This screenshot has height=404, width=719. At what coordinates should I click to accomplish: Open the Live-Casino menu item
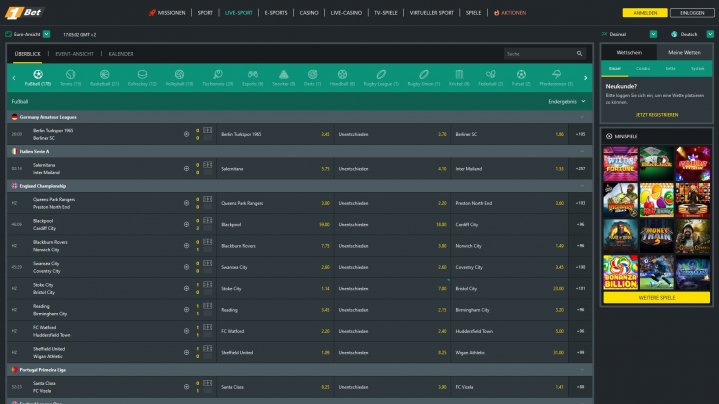click(x=346, y=13)
